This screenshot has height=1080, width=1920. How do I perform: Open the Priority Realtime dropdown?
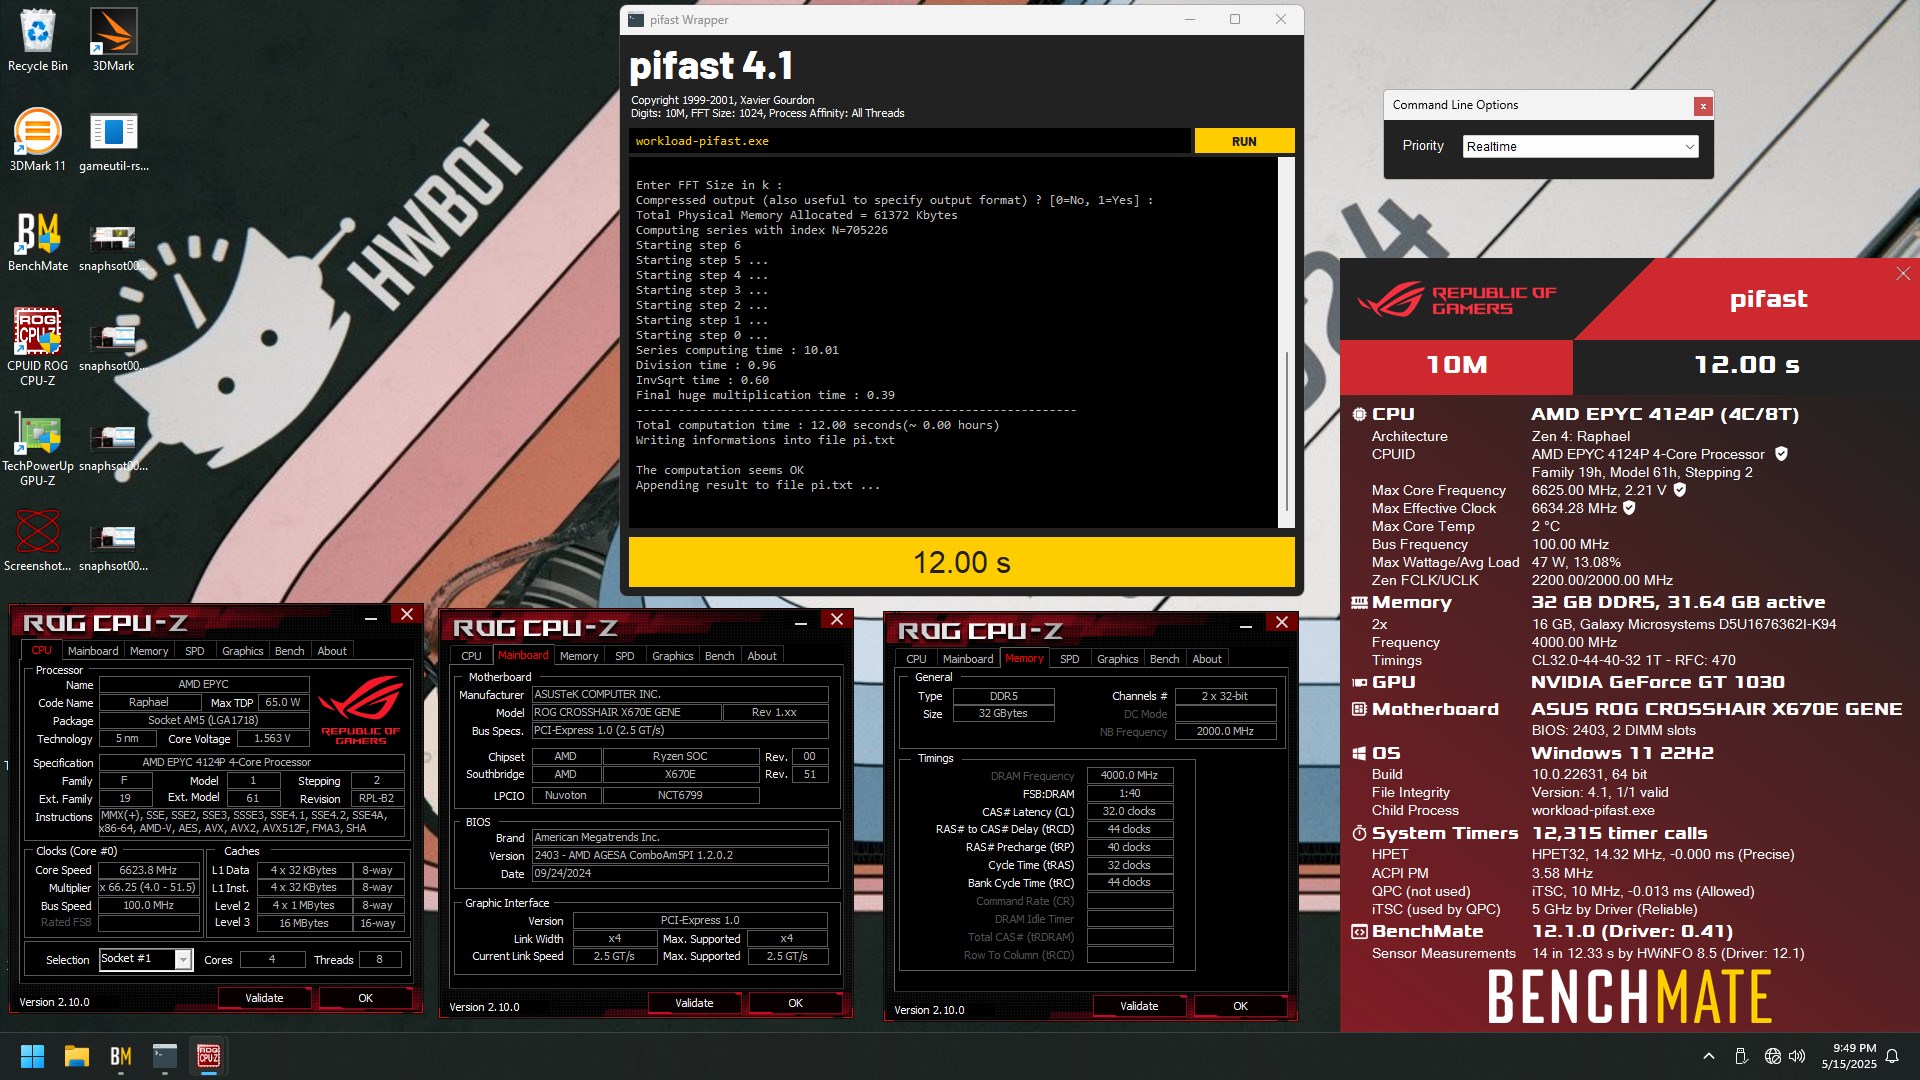[1580, 147]
